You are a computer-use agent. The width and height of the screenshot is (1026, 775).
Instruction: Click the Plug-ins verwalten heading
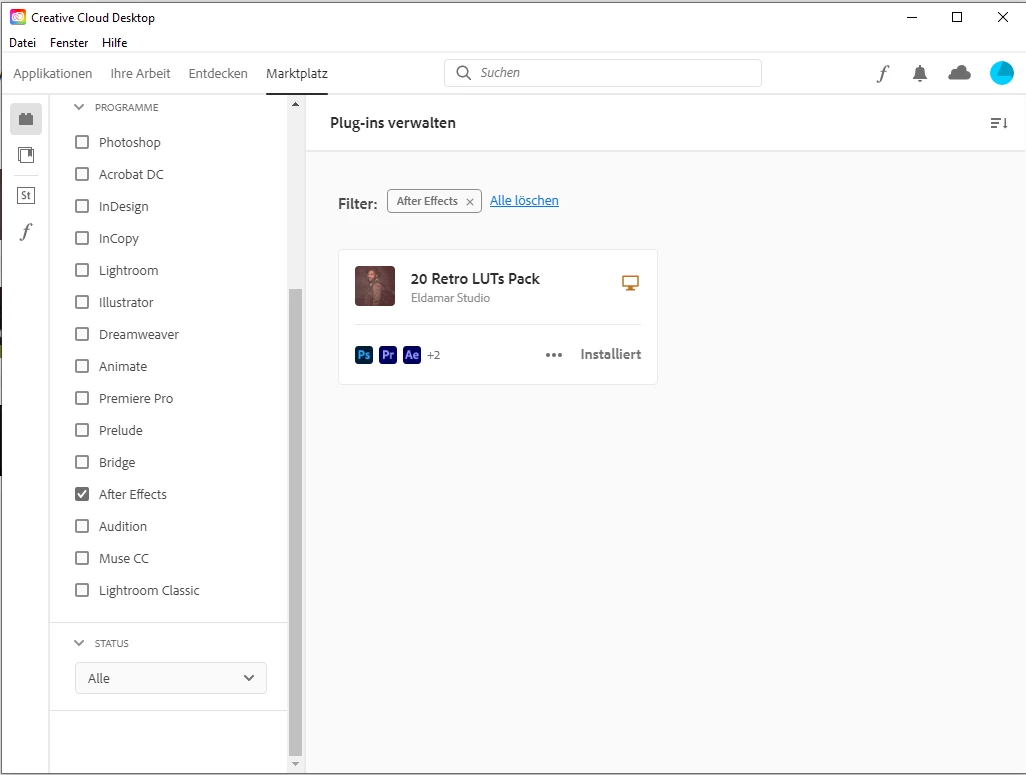(x=393, y=123)
